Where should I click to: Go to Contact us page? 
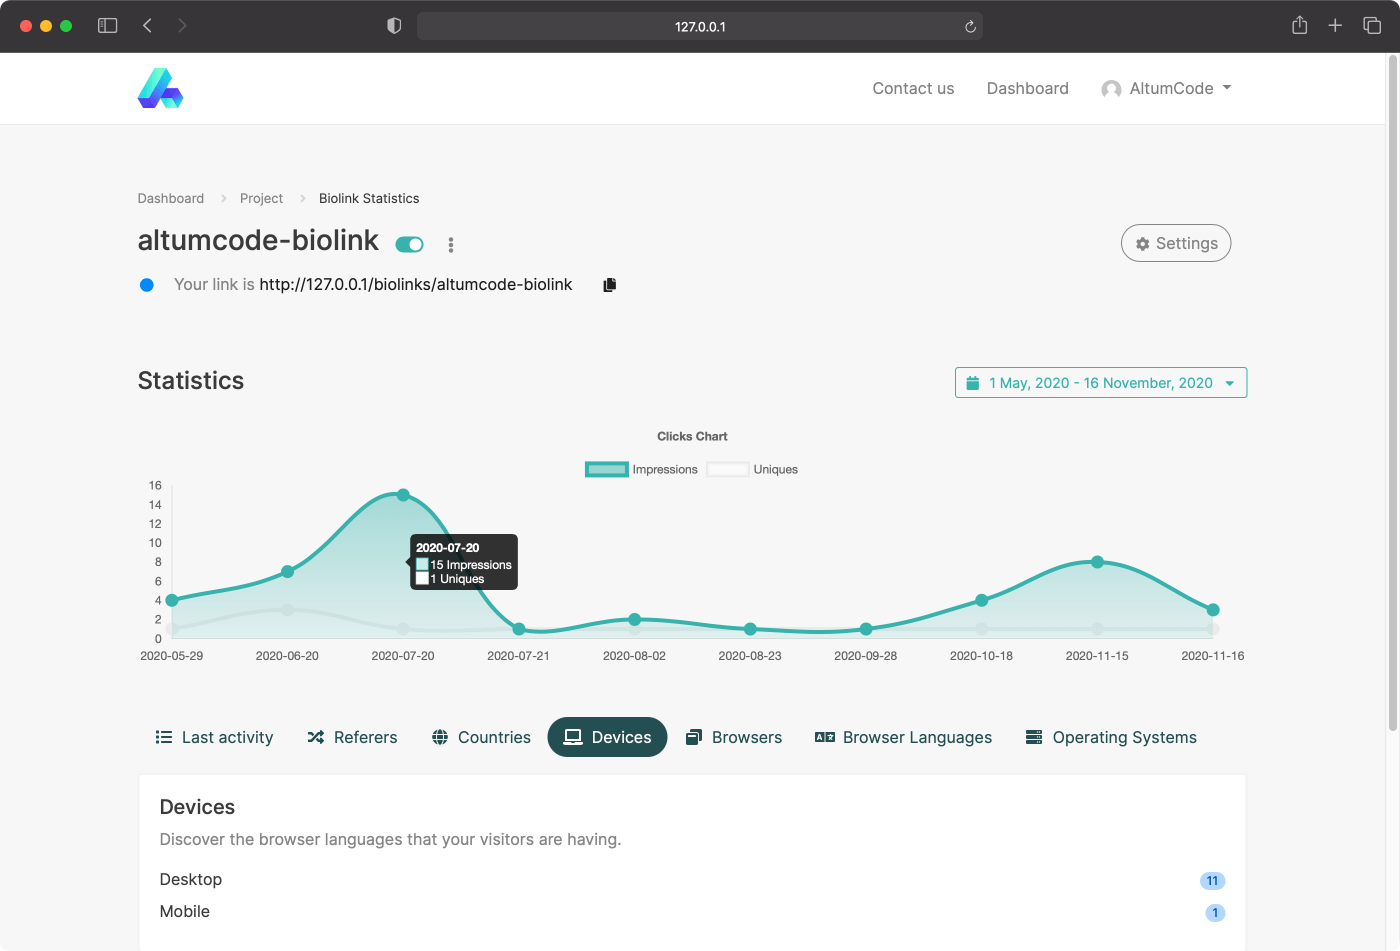(913, 89)
